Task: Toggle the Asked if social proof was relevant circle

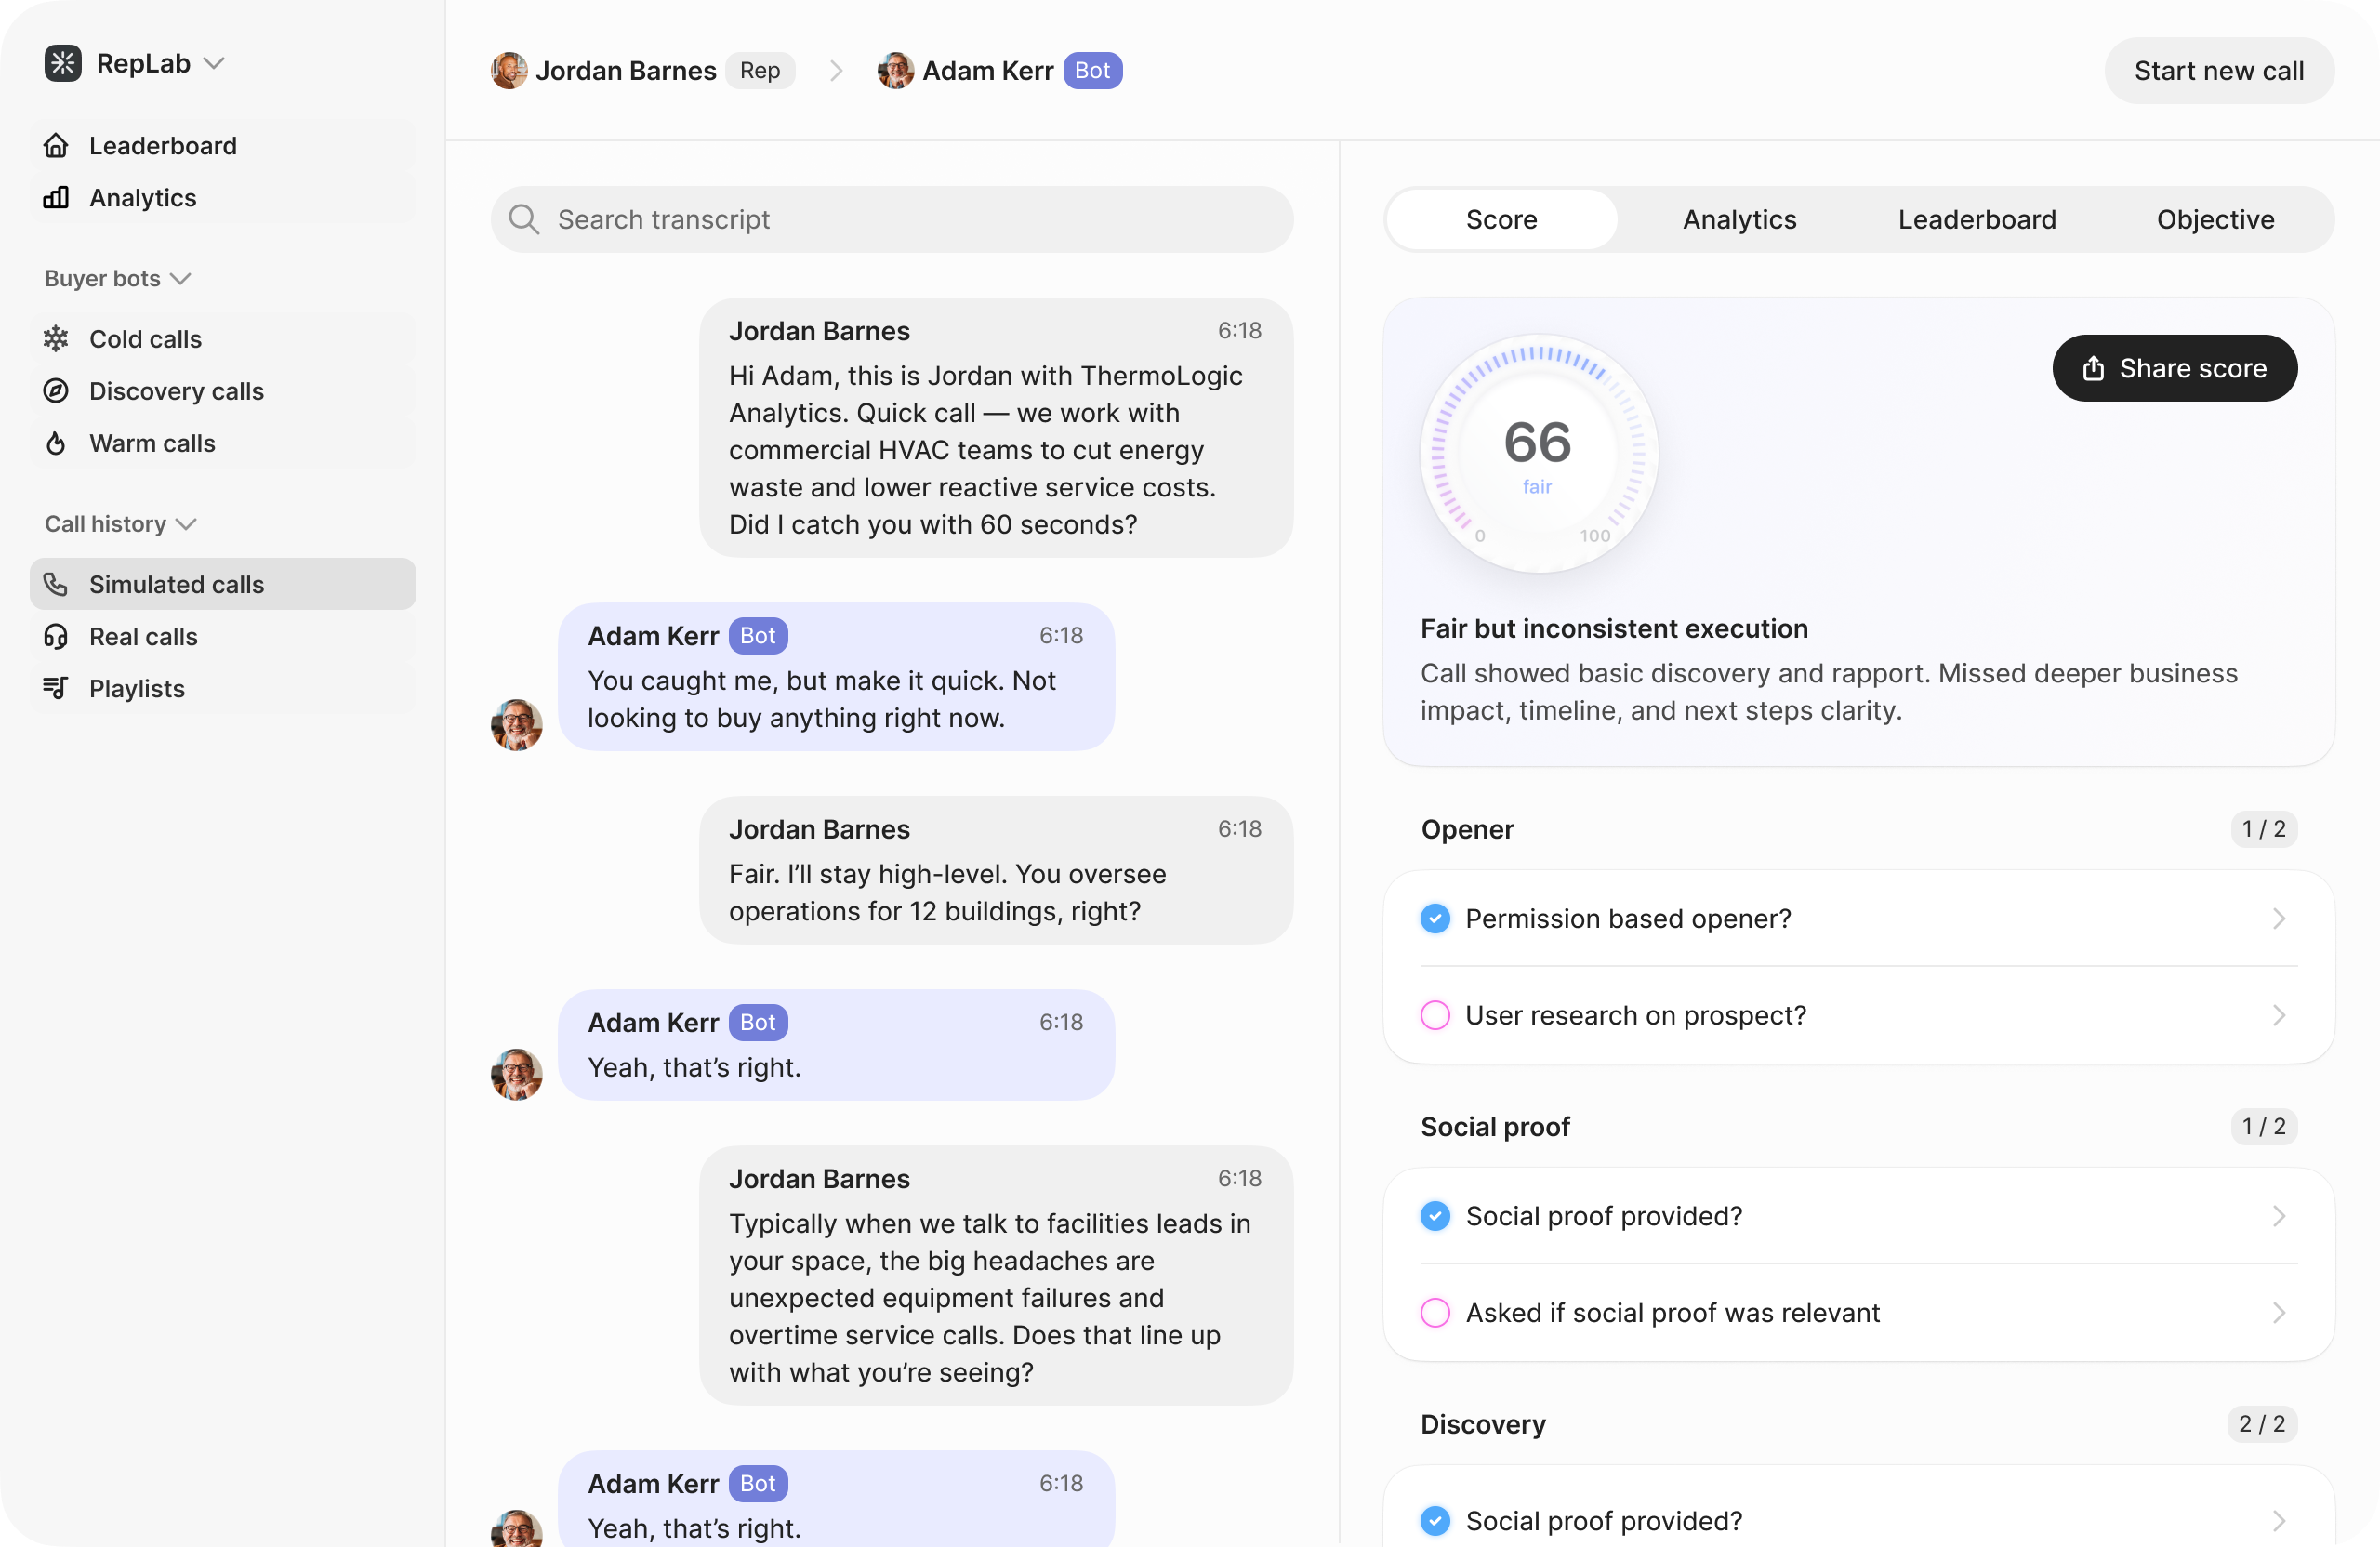Action: pos(1435,1312)
